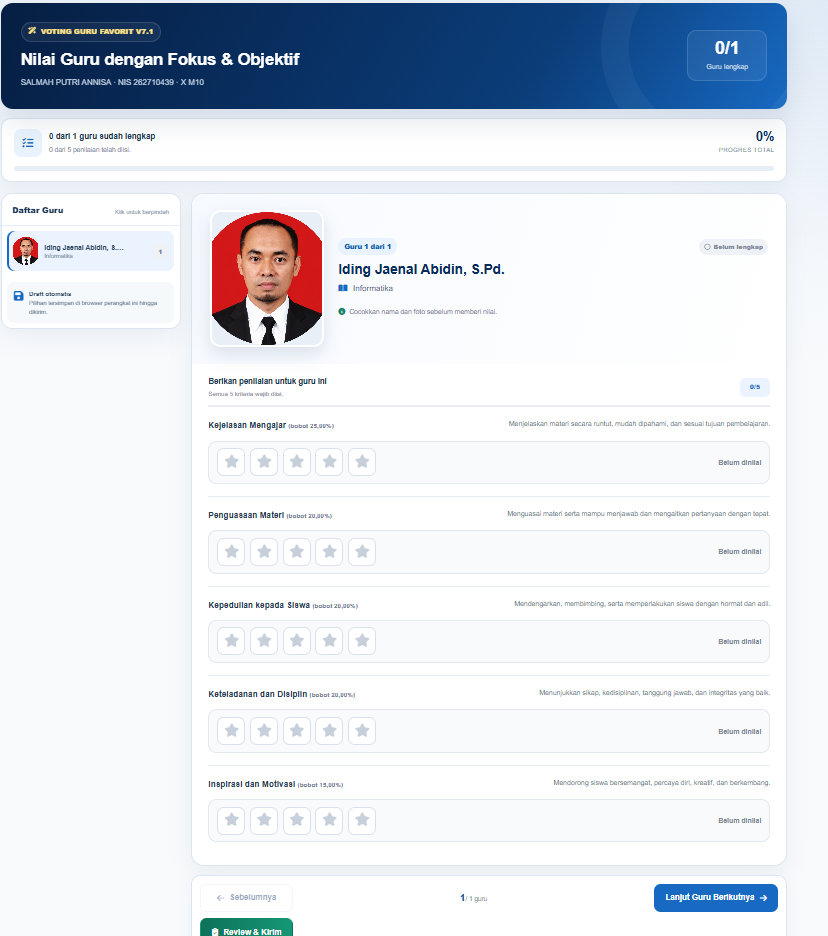Click the Sebelumnya button
Image resolution: width=828 pixels, height=936 pixels.
[x=247, y=898]
